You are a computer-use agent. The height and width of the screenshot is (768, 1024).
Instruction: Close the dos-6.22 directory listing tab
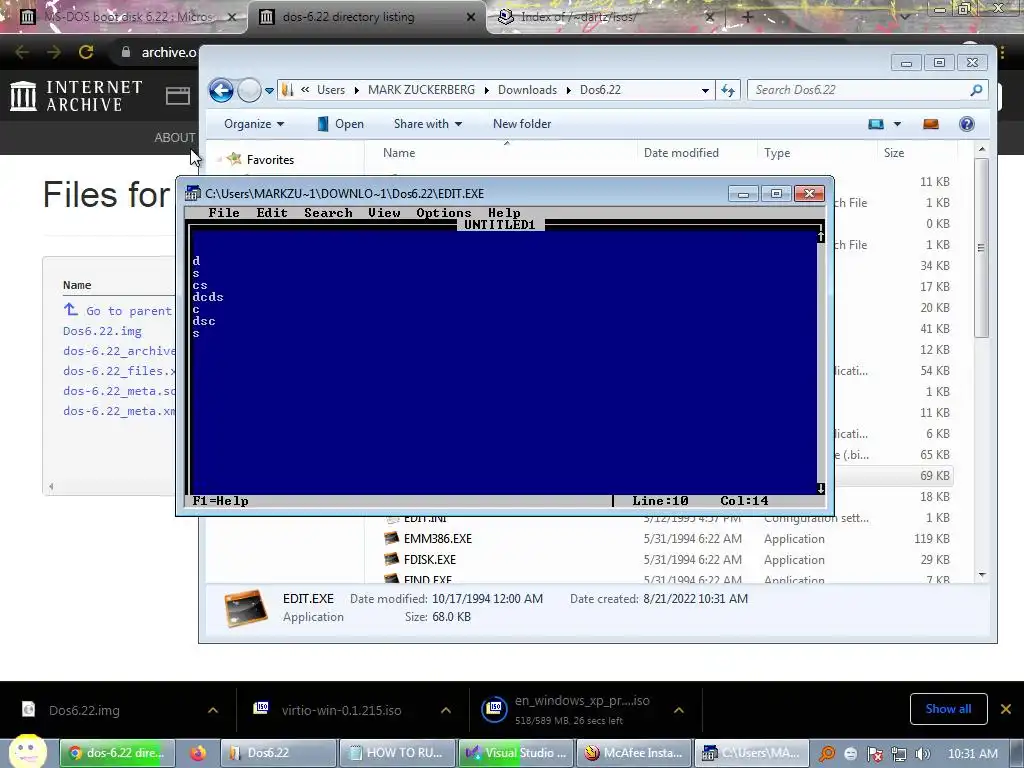[x=471, y=18]
